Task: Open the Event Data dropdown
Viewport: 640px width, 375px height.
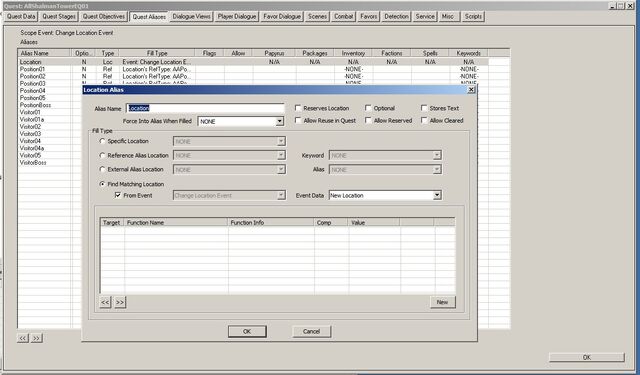Action: 437,195
